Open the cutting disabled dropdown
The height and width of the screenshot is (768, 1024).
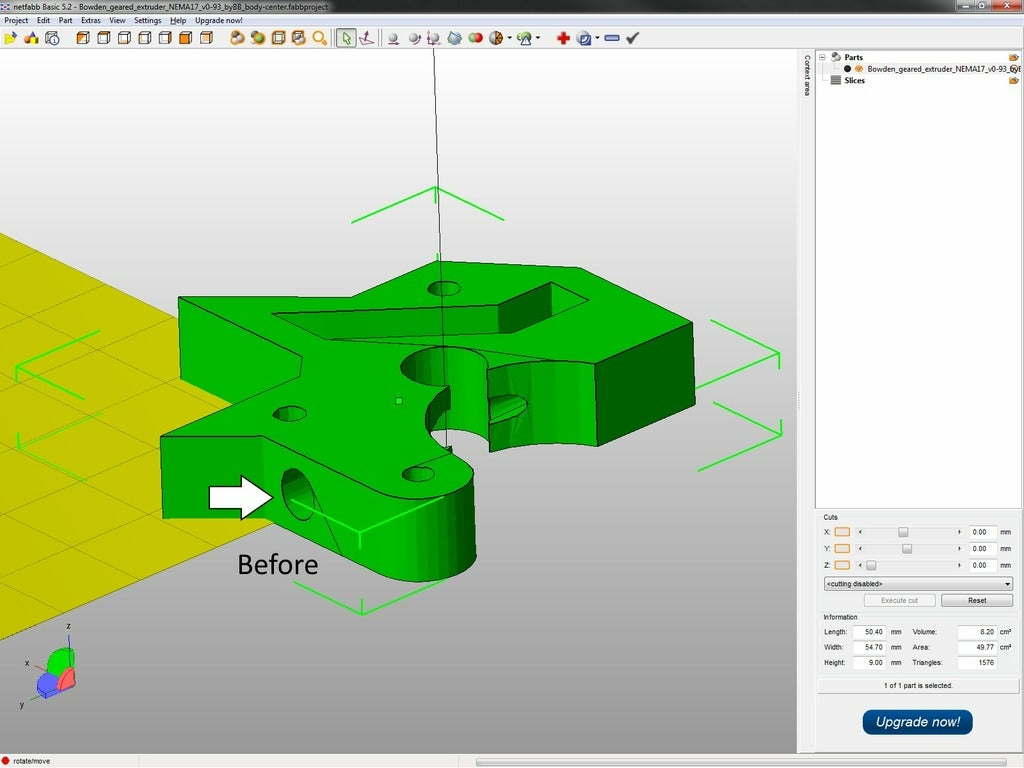pos(917,583)
